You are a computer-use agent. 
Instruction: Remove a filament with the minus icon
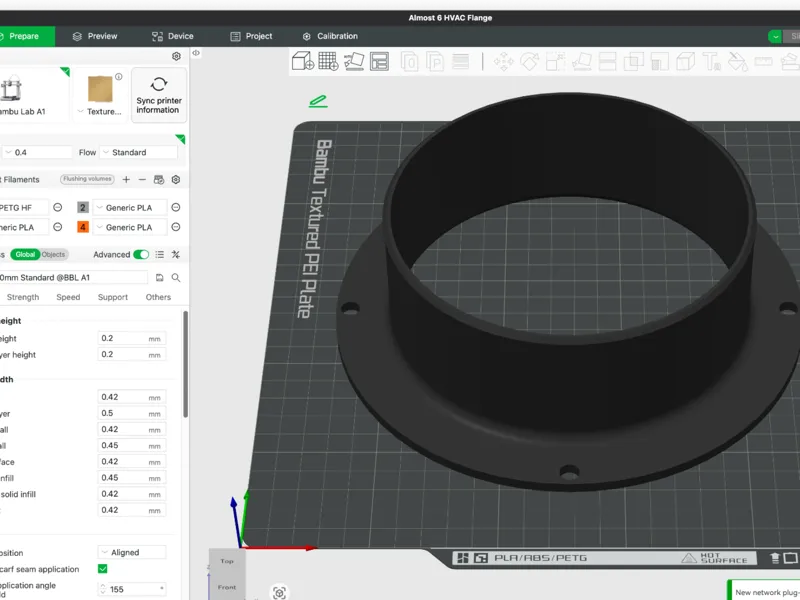(142, 180)
